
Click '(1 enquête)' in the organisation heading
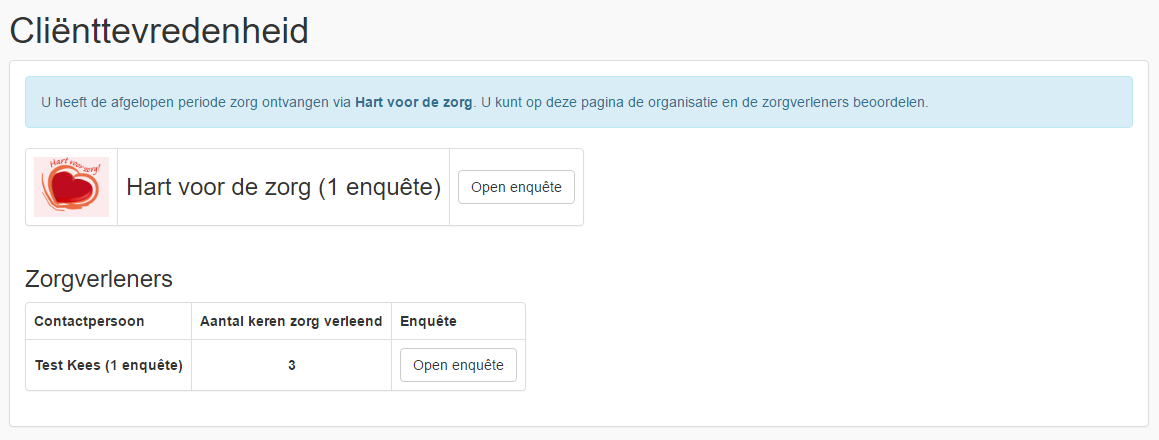(379, 187)
